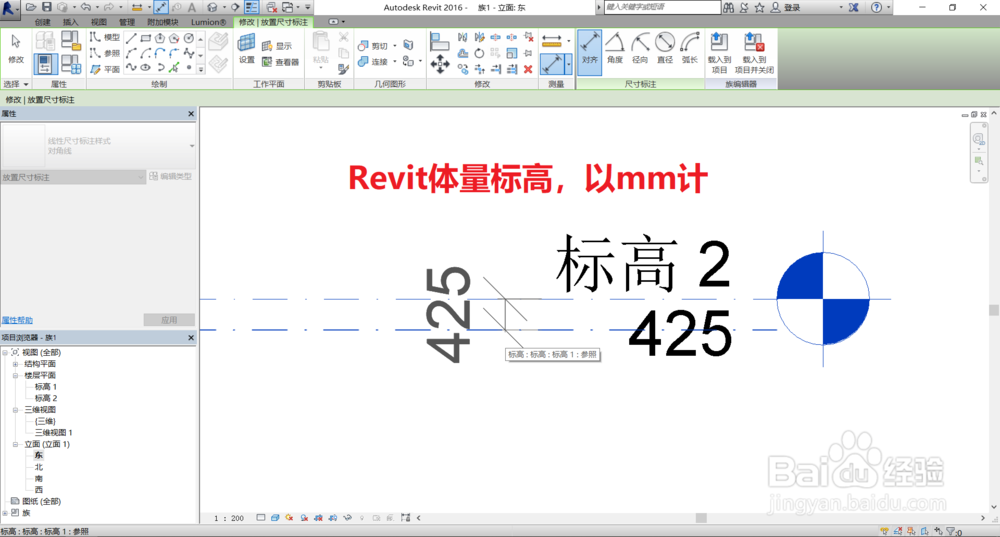Toggle the detail level icon in view control bar
The image size is (1000, 537).
point(261,518)
